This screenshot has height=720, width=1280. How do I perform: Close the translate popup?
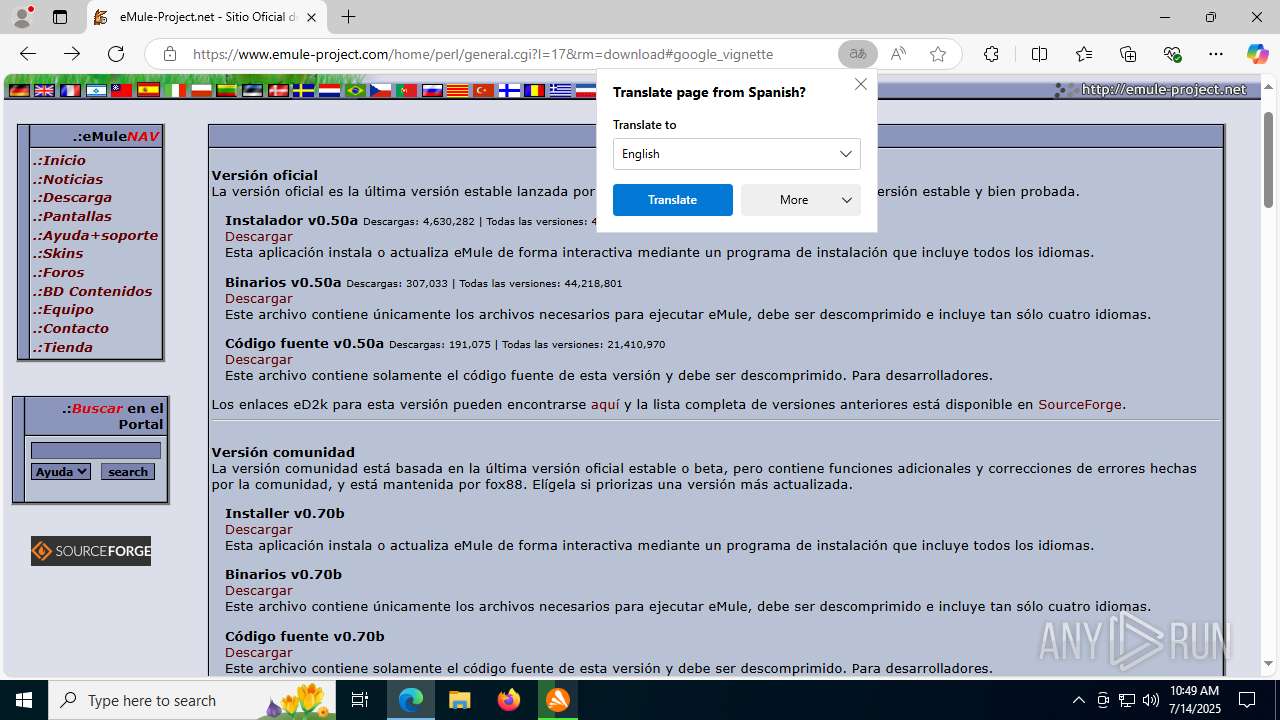(x=860, y=84)
